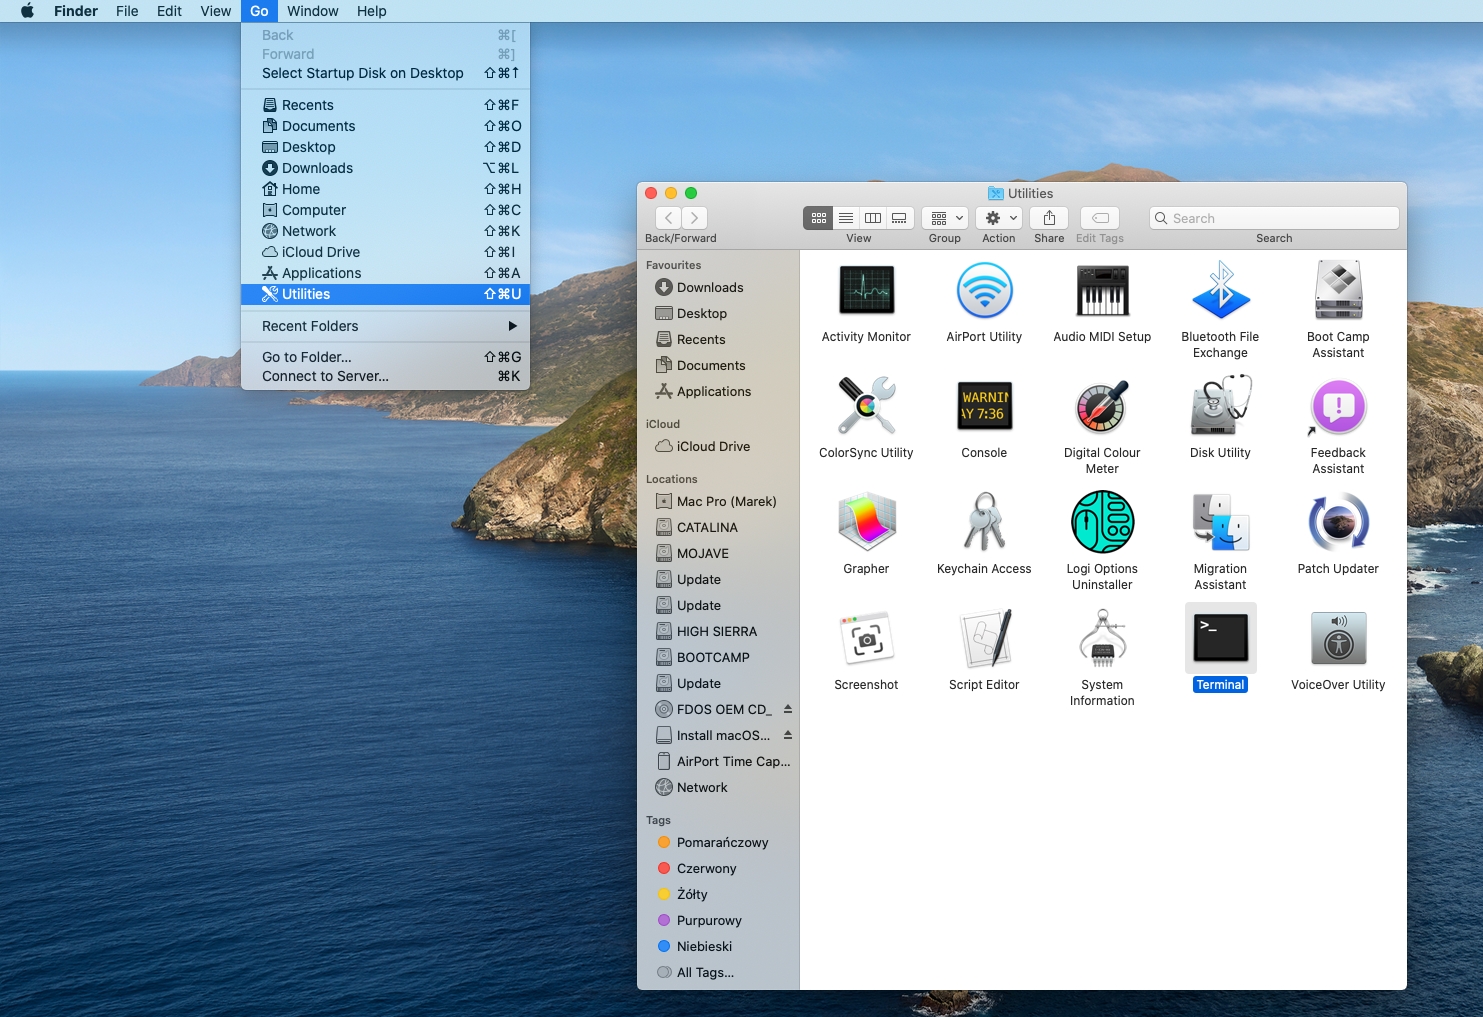Focus the Finder Search field

click(1274, 218)
